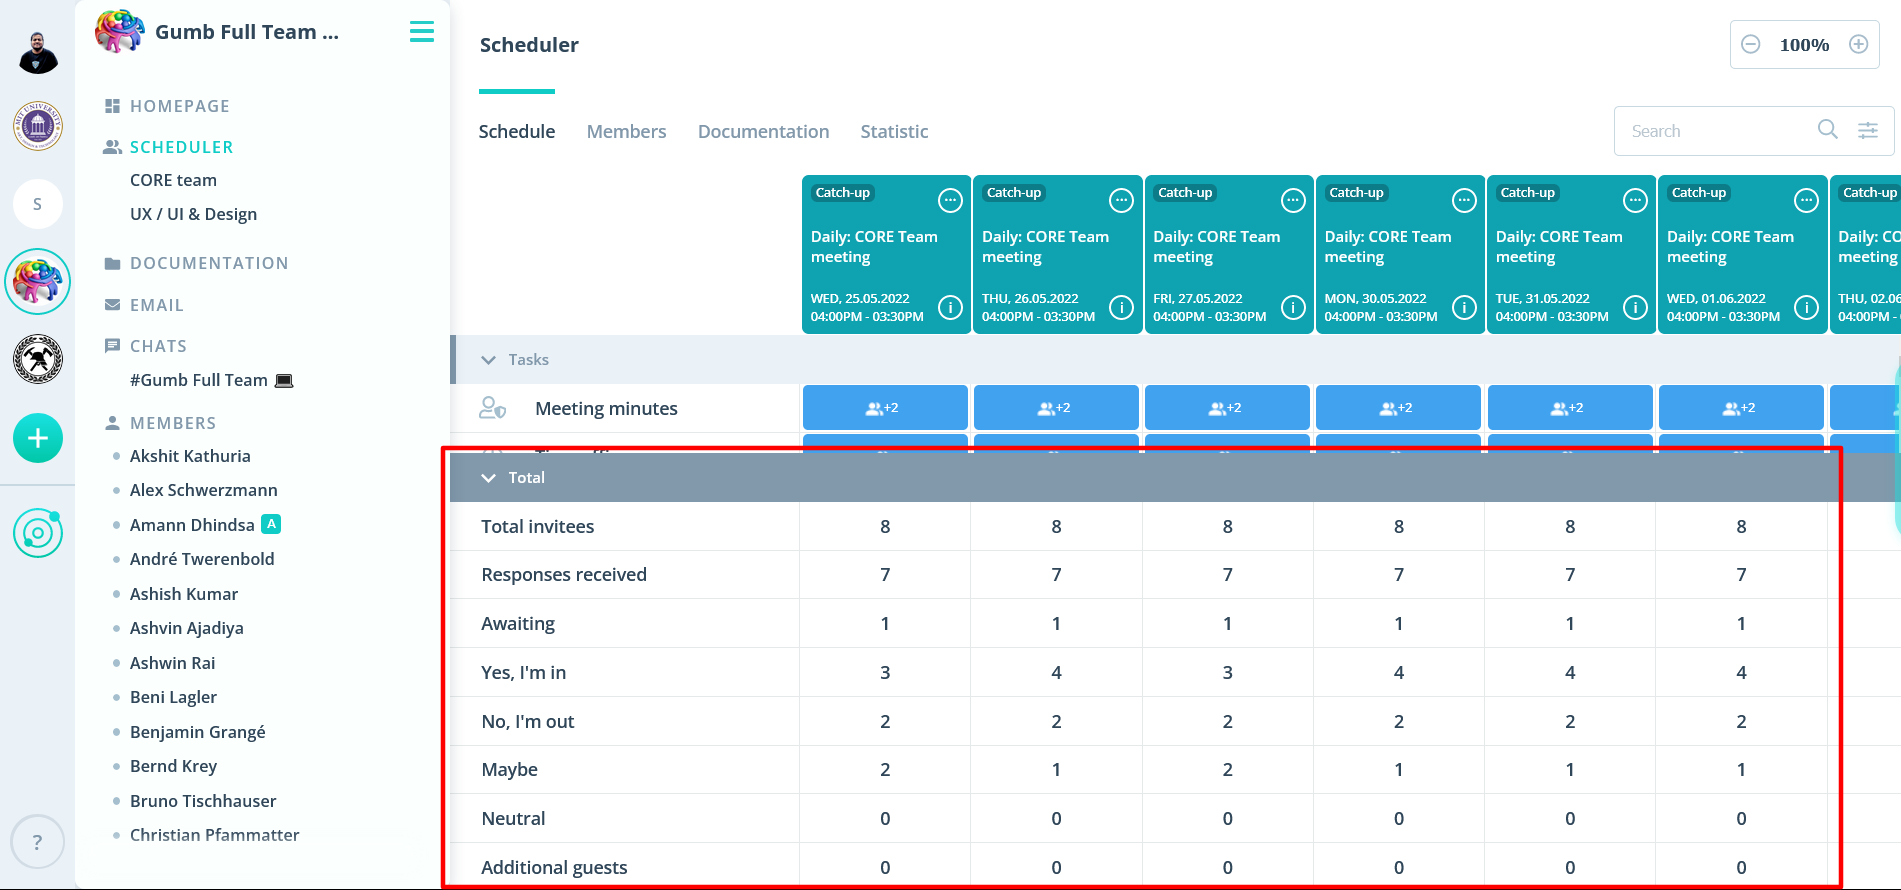Click Meeting minutes assignees for WED 01.06.2022
Viewport: 1901px width, 890px height.
[1741, 408]
